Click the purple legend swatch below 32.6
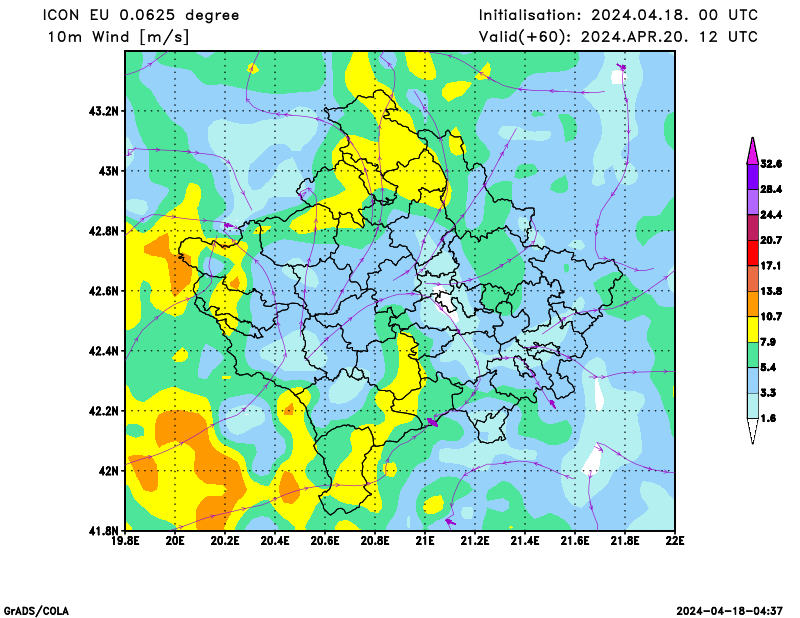The width and height of the screenshot is (800, 618). coord(753,177)
